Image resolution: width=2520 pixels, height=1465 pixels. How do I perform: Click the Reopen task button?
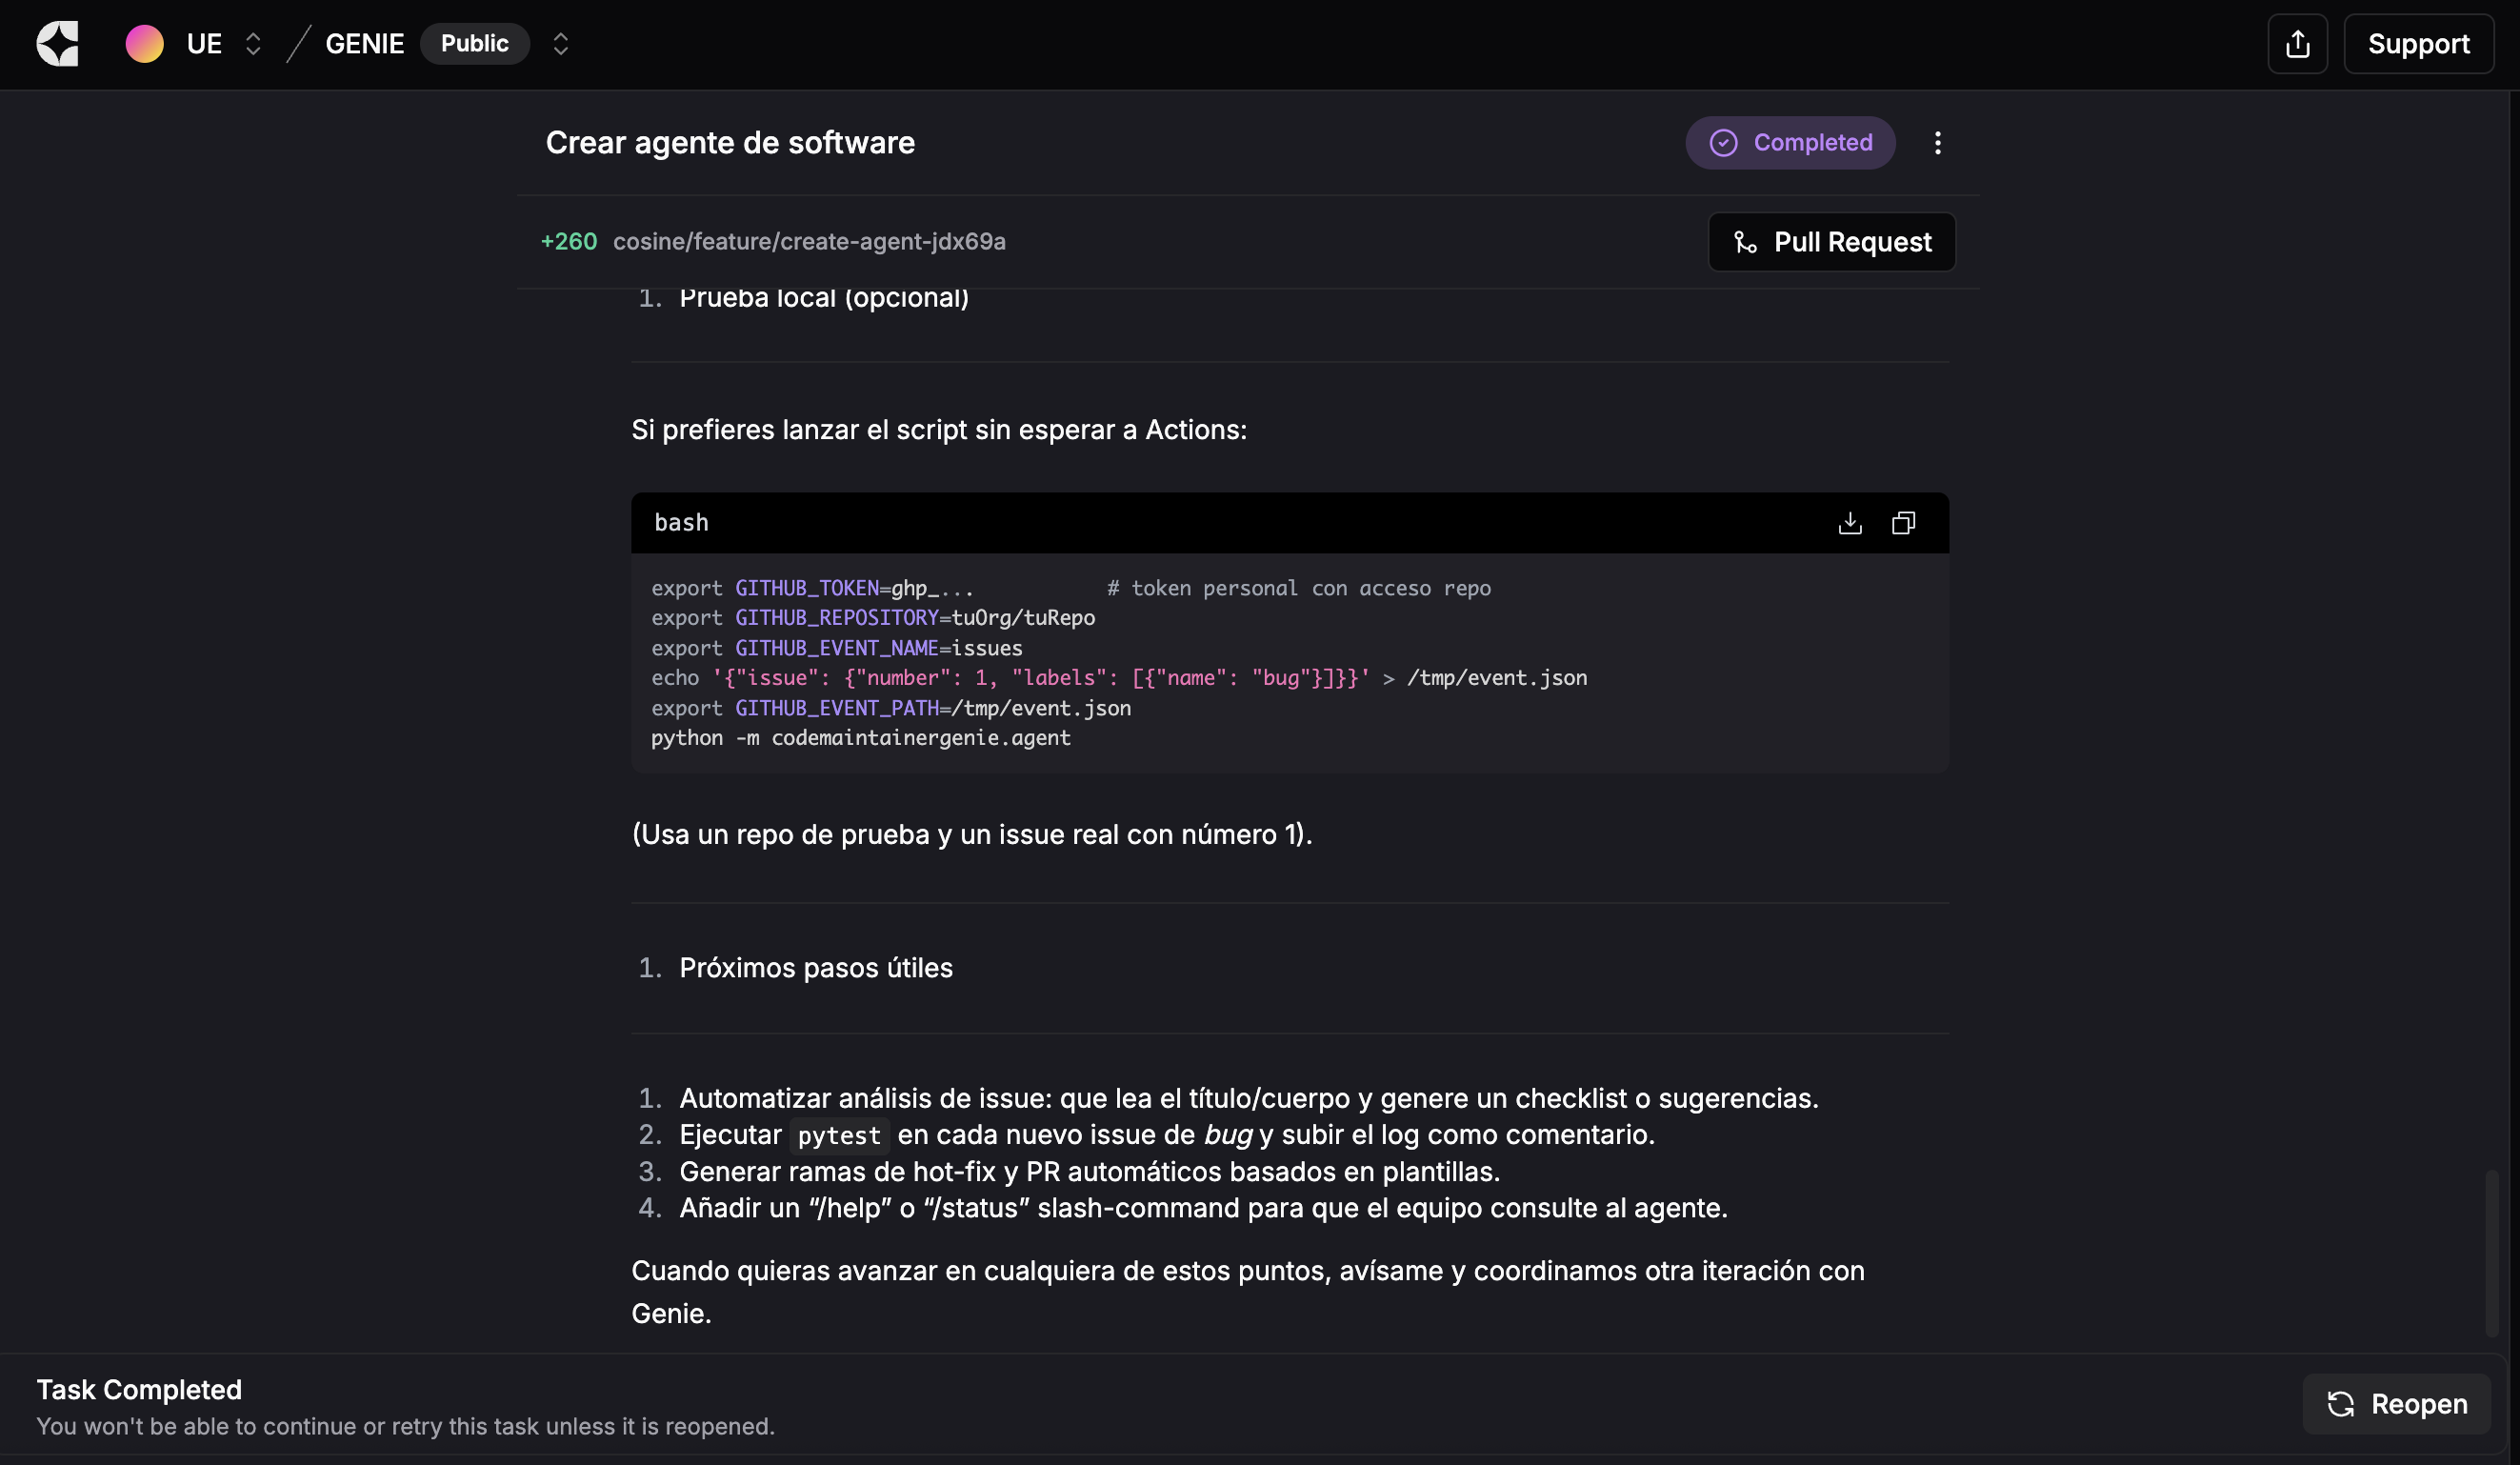point(2396,1404)
